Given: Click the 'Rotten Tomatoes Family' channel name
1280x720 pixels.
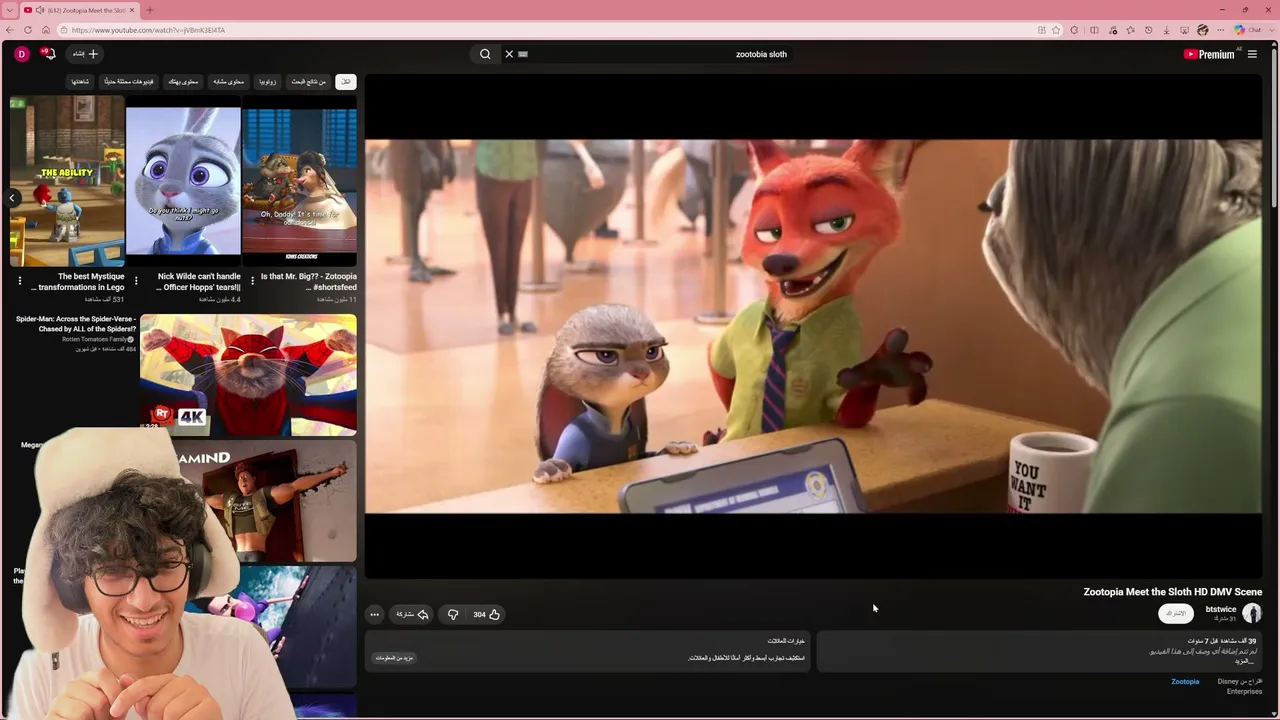Looking at the screenshot, I should click(94, 340).
